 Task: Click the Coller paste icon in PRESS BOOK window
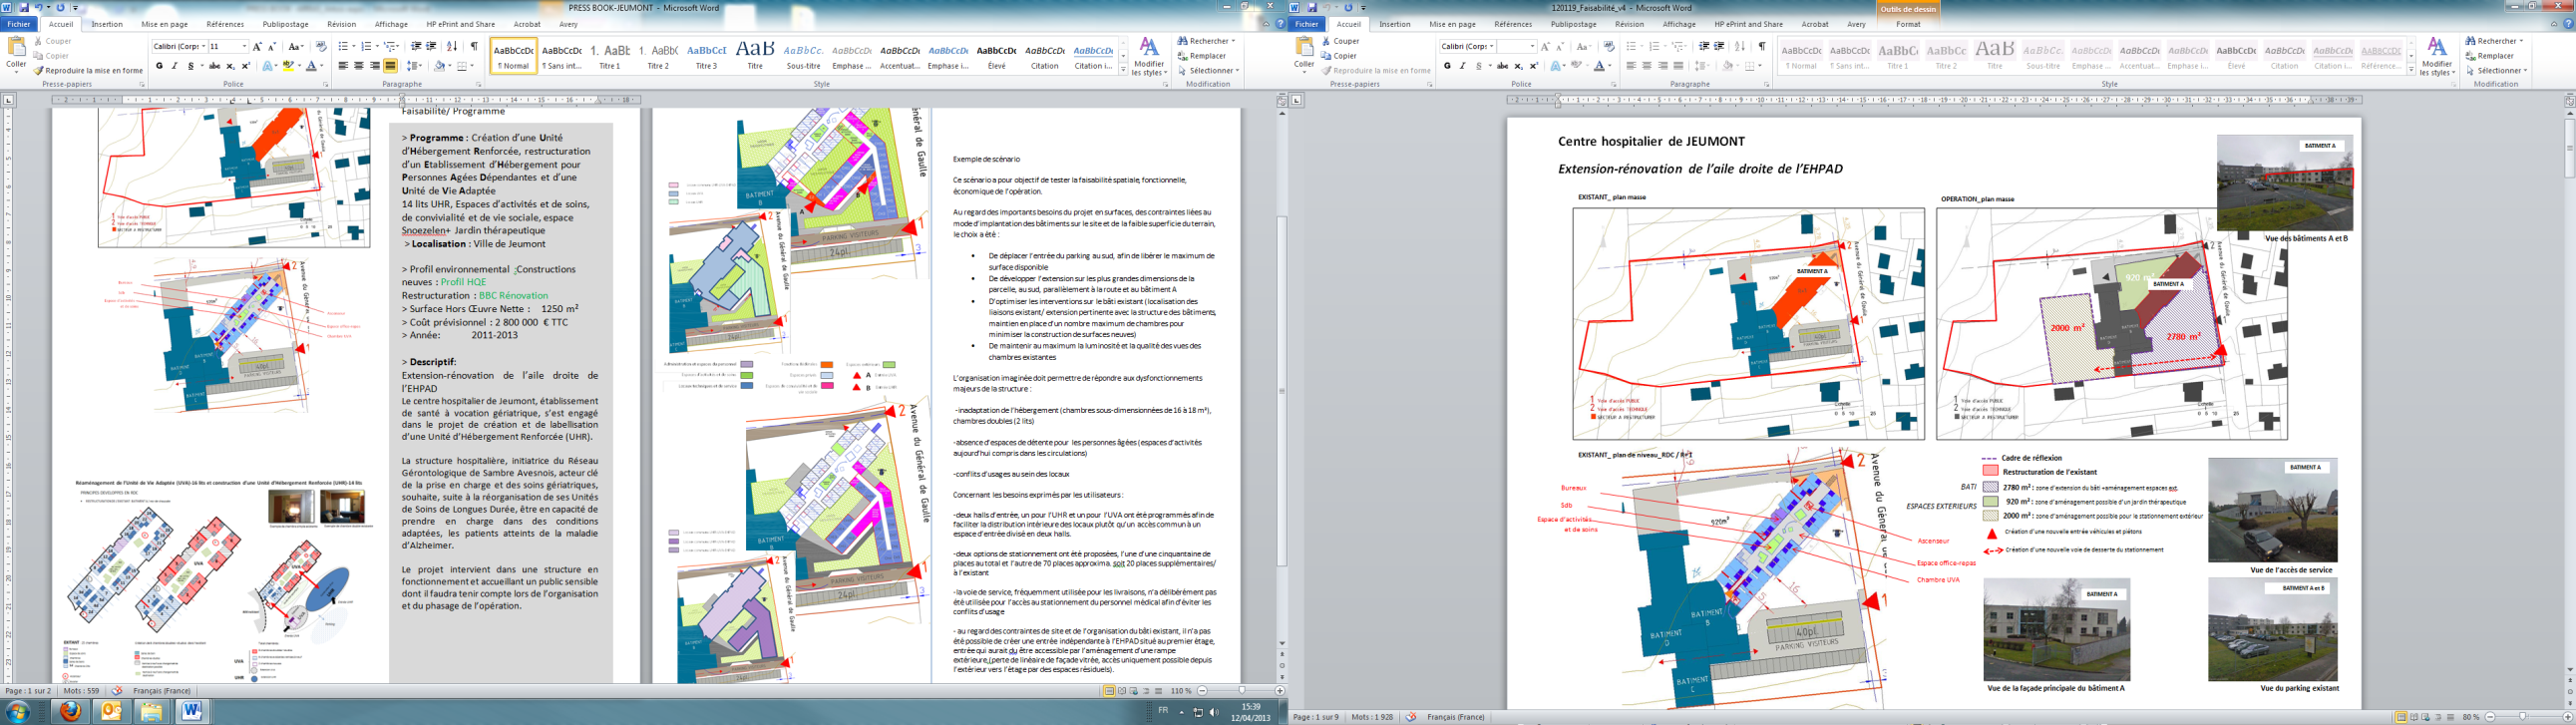pyautogui.click(x=16, y=46)
